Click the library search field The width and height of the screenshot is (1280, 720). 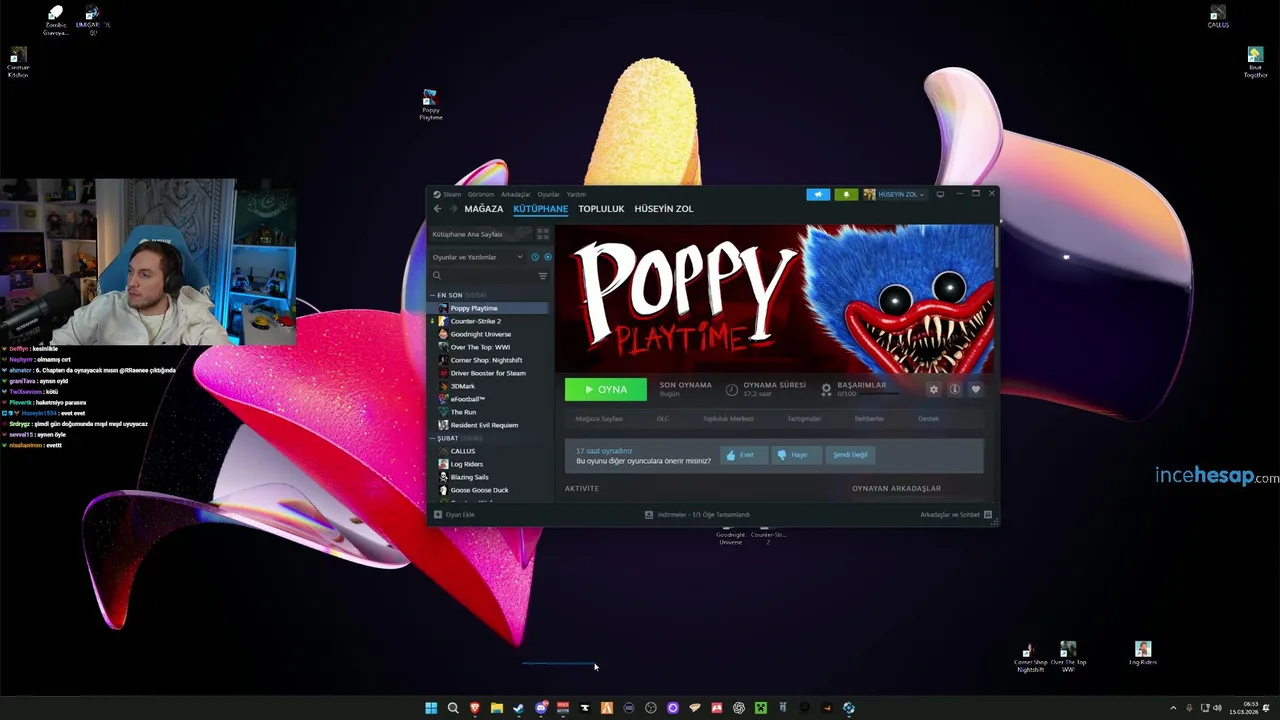tap(483, 276)
